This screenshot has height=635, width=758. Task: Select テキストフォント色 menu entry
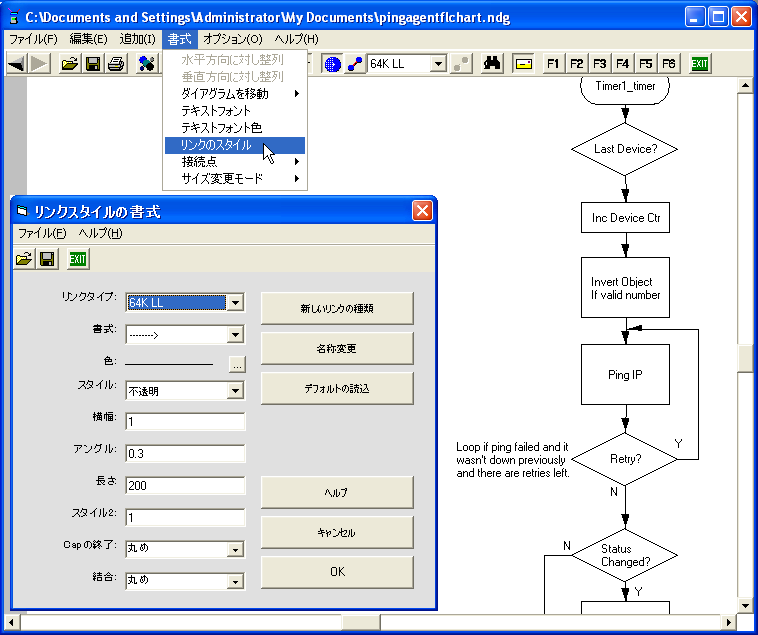tap(235, 128)
